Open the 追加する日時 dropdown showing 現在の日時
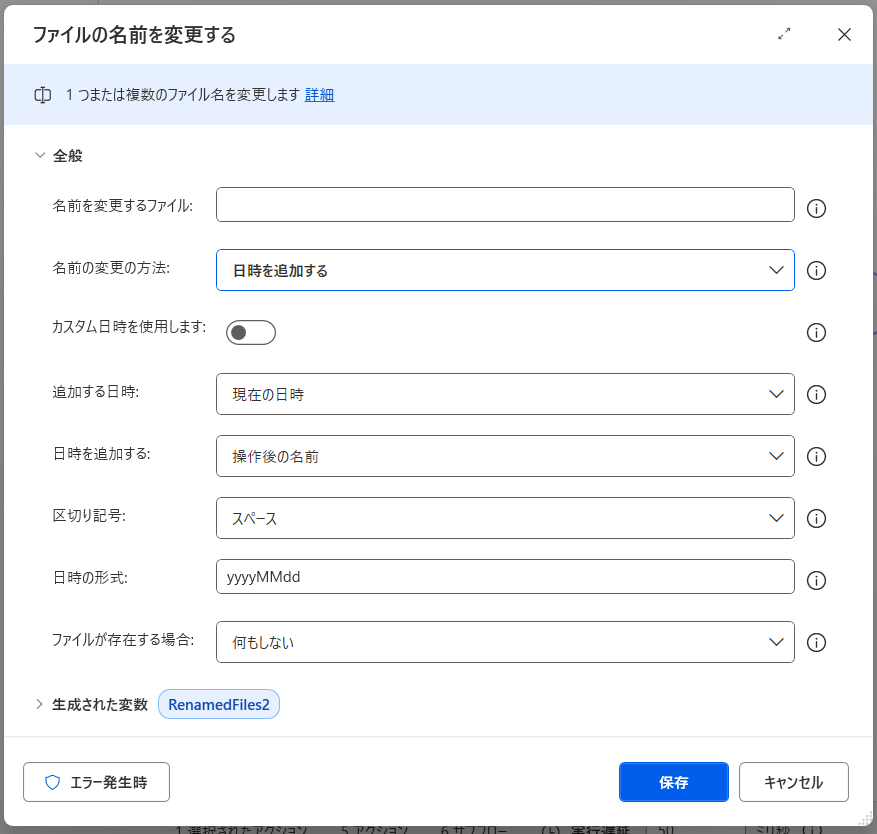This screenshot has height=834, width=877. (x=505, y=394)
